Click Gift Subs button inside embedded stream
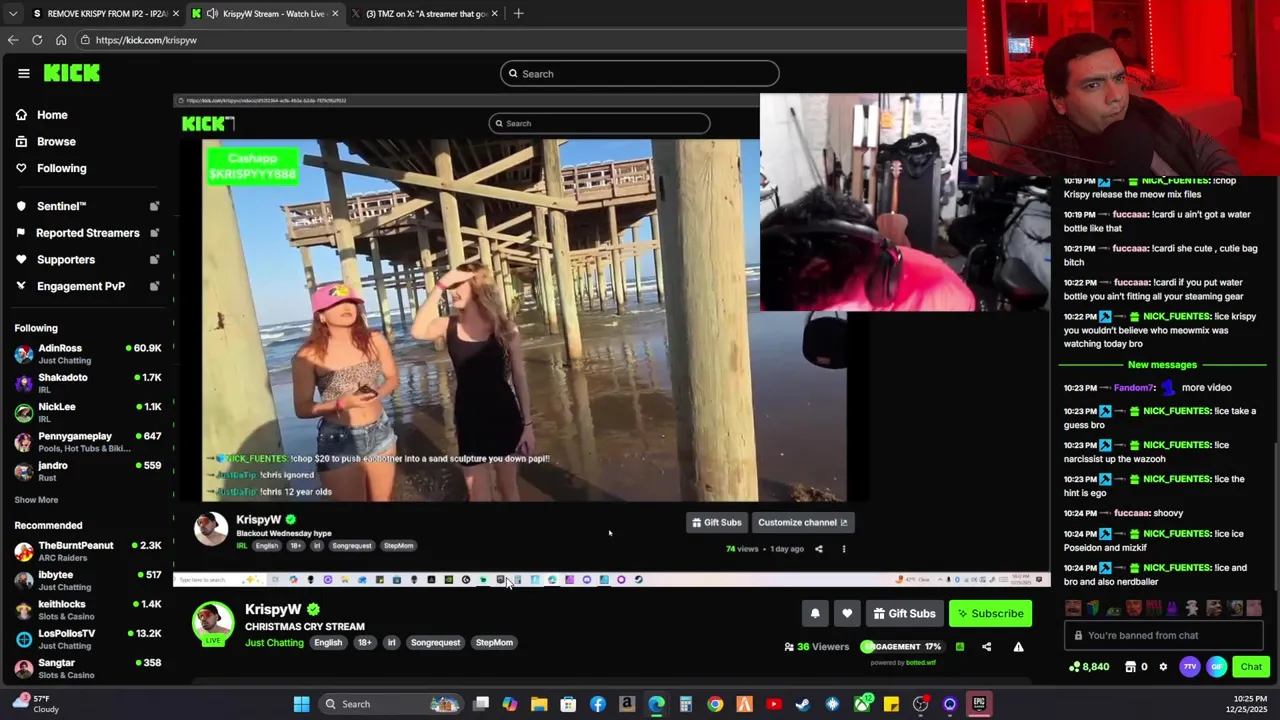 (x=717, y=523)
